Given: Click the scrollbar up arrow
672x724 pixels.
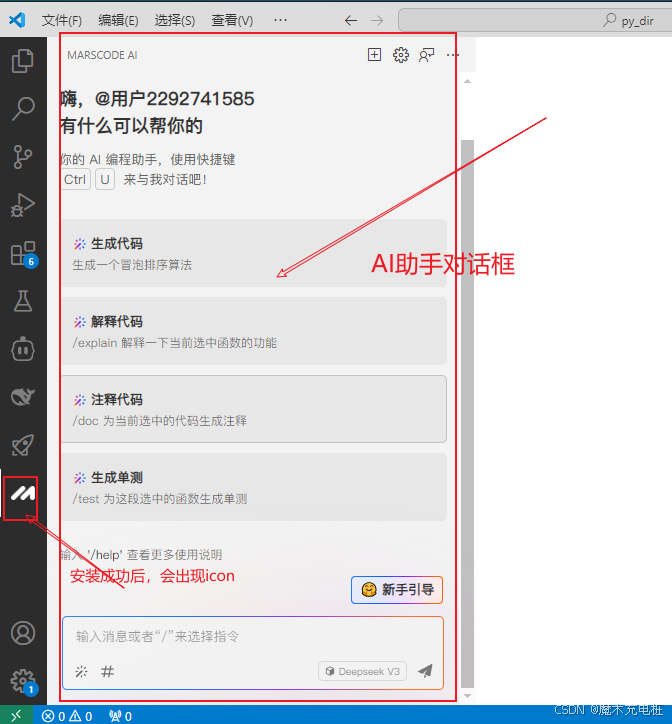Looking at the screenshot, I should coord(467,81).
